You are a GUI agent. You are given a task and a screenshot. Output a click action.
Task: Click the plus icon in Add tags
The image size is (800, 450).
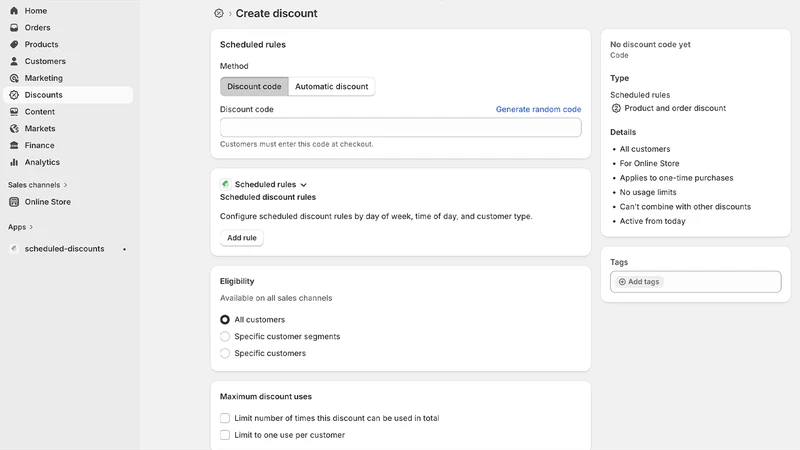coord(622,282)
